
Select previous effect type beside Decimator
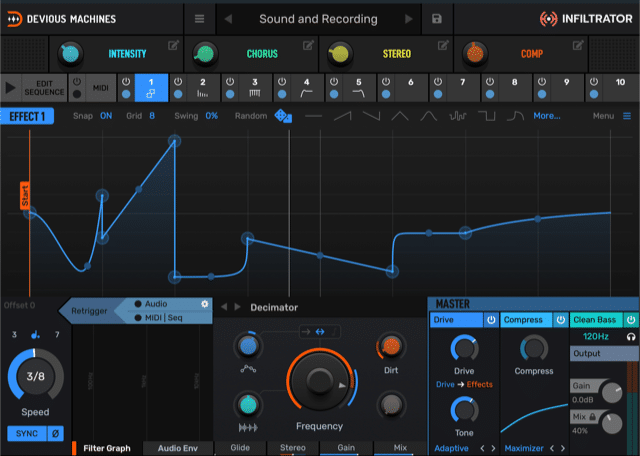tap(224, 307)
